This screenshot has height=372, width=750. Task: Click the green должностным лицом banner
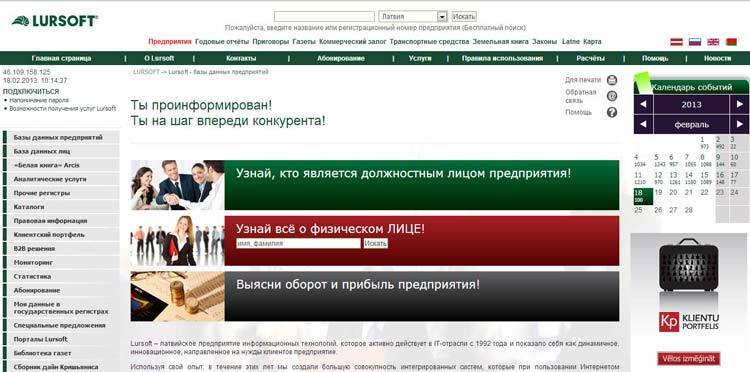coord(375,185)
